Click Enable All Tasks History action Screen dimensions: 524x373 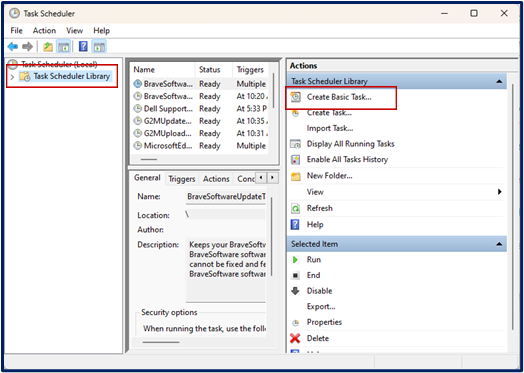pyautogui.click(x=347, y=160)
